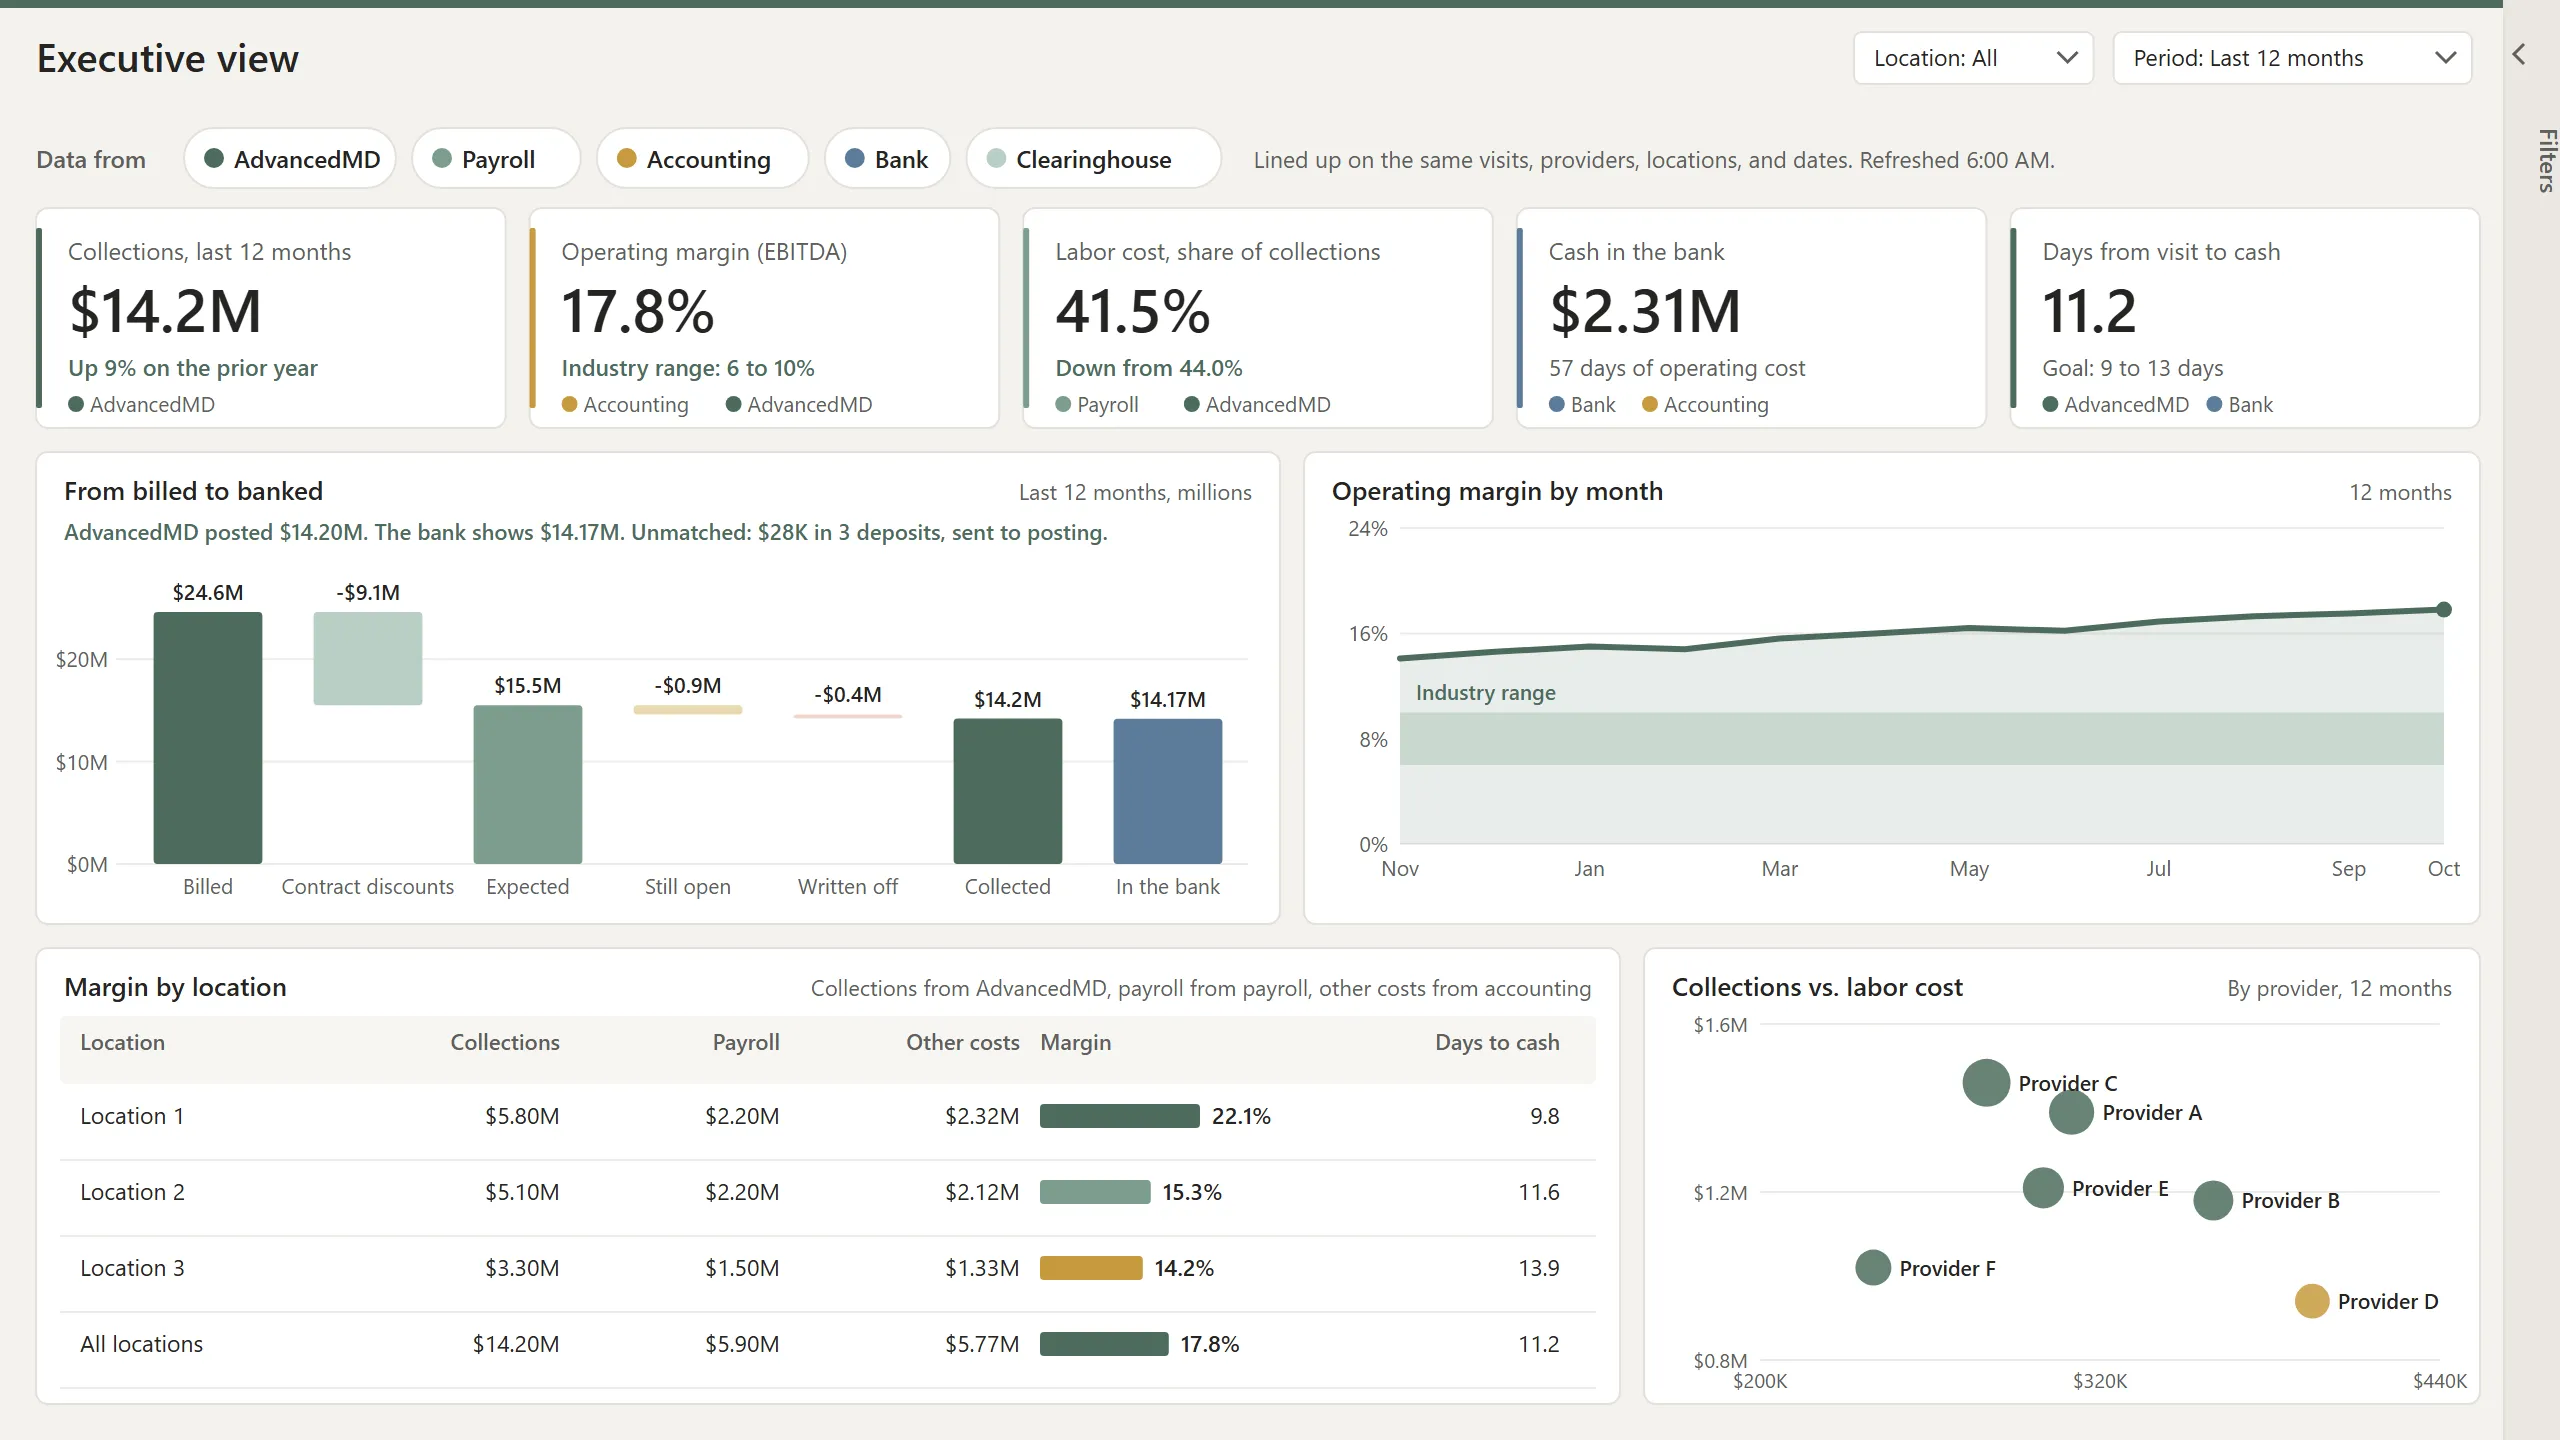Viewport: 2560px width, 1440px height.
Task: Click Location 3 gold margin bar at 14.2%
Action: (x=1091, y=1268)
